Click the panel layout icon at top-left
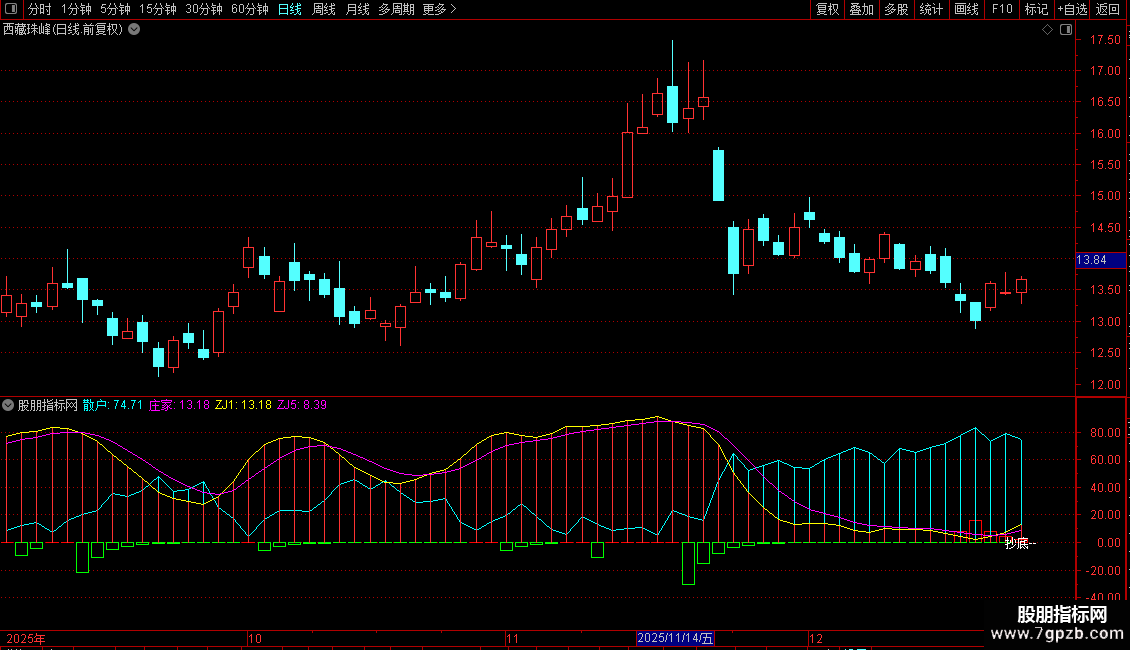1130x650 pixels. (x=9, y=9)
